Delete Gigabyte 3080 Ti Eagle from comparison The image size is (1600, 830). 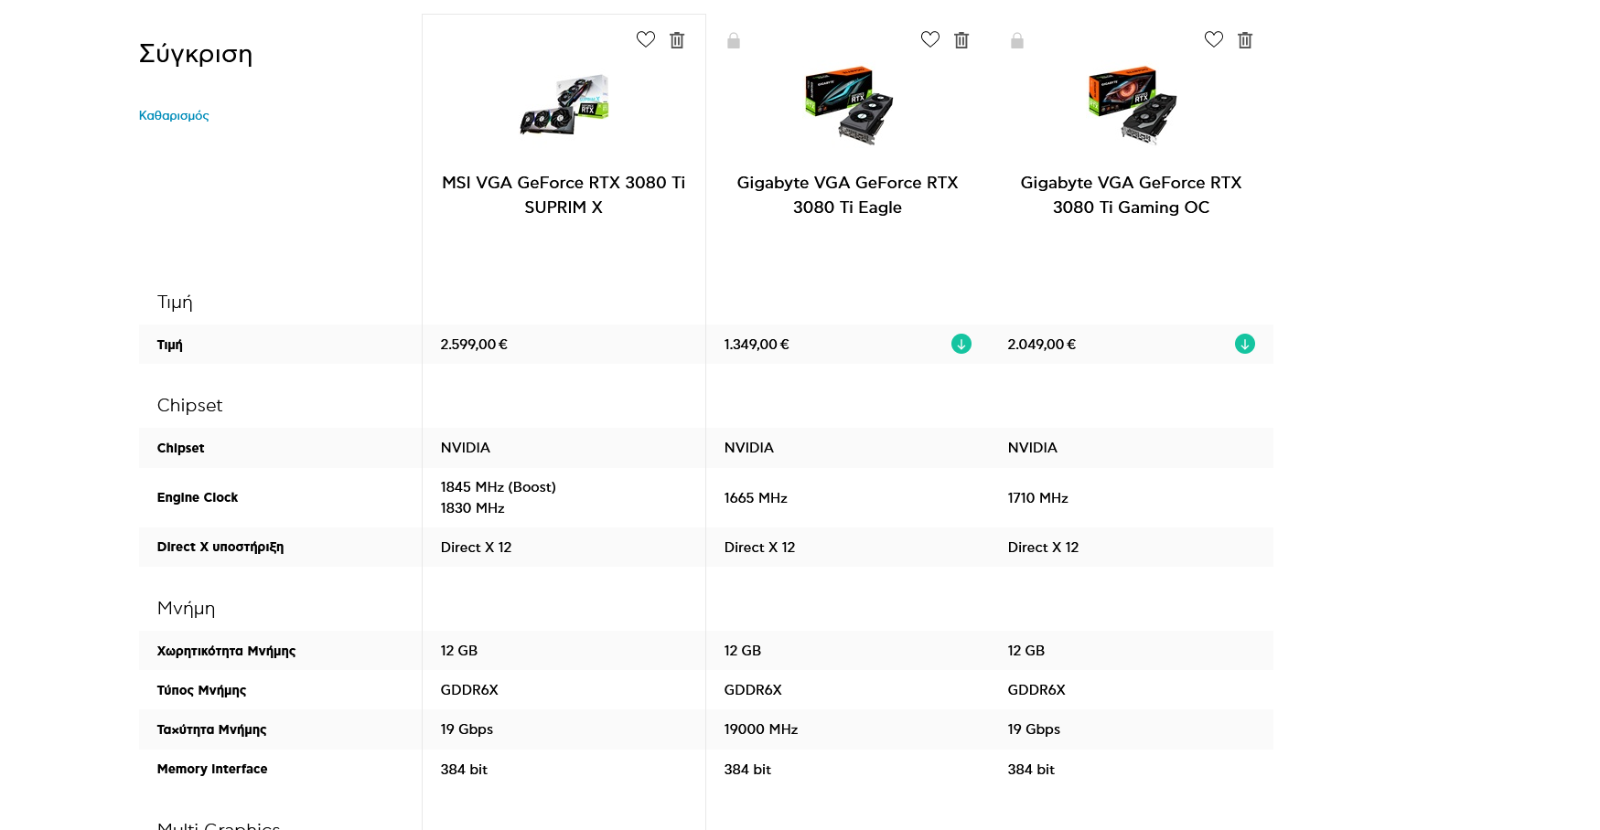pos(961,40)
